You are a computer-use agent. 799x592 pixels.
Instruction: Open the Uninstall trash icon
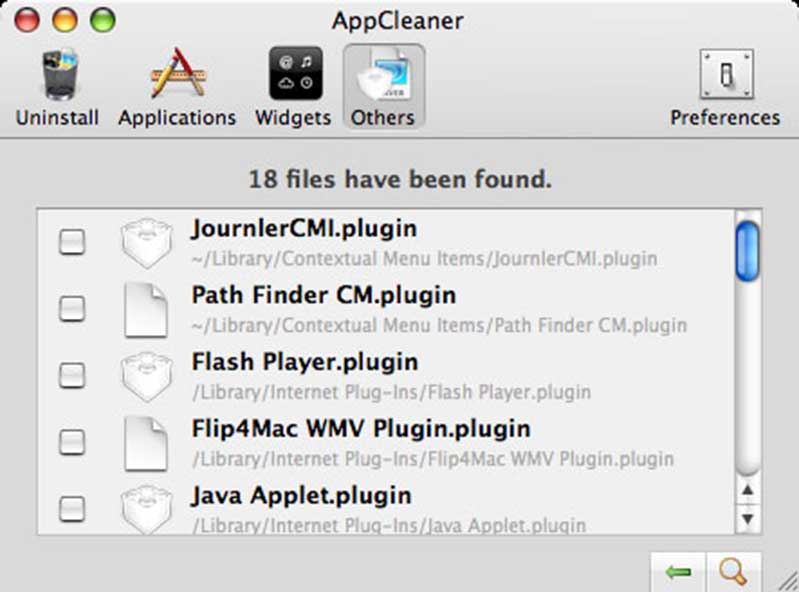pyautogui.click(x=57, y=76)
